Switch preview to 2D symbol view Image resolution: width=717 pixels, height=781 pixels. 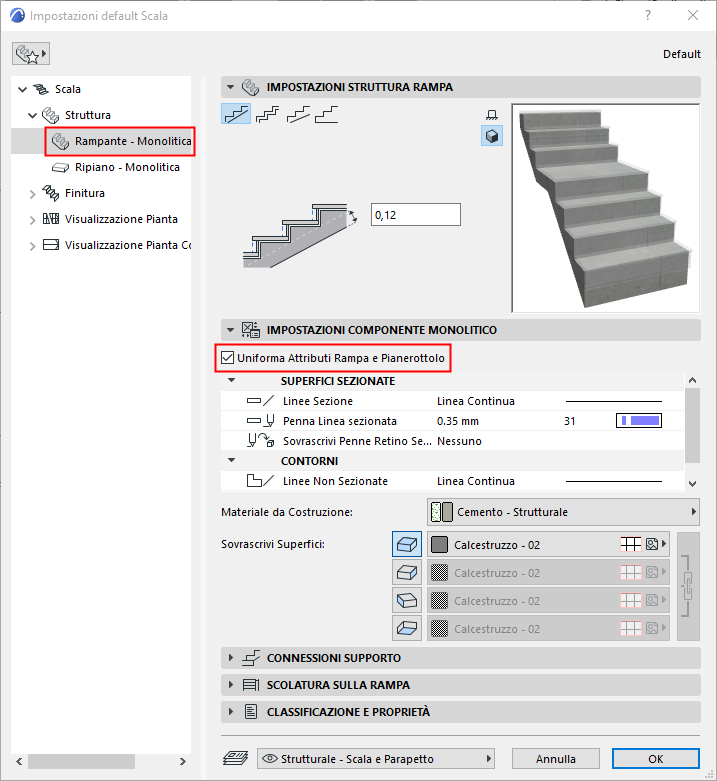point(492,115)
